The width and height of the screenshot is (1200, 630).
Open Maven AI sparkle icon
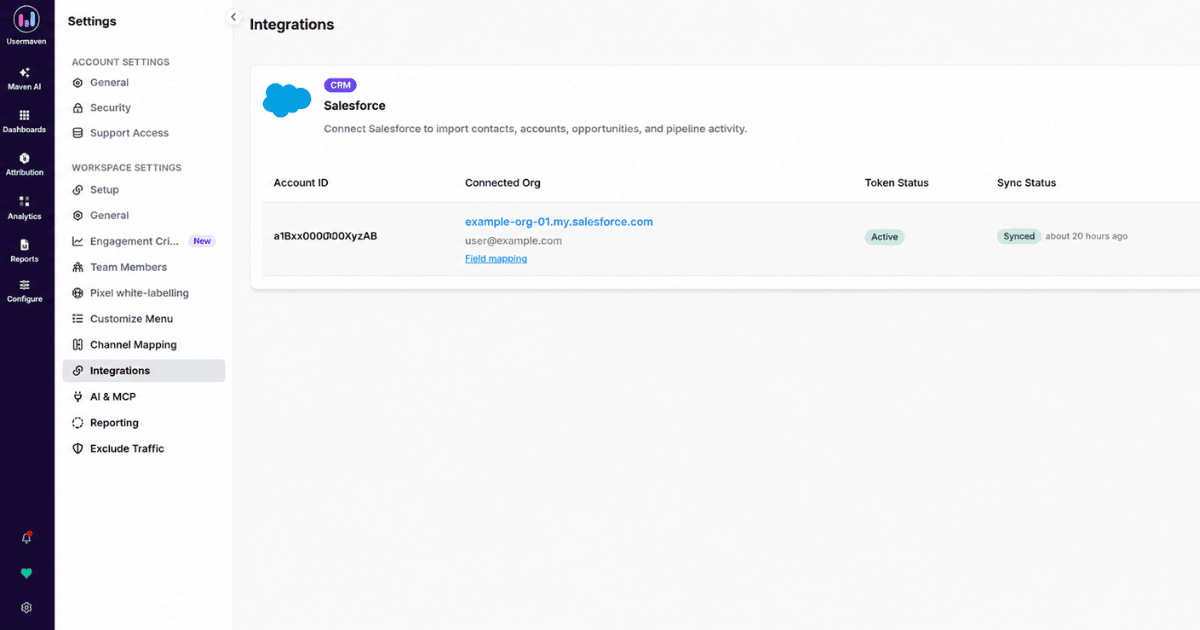pyautogui.click(x=25, y=73)
